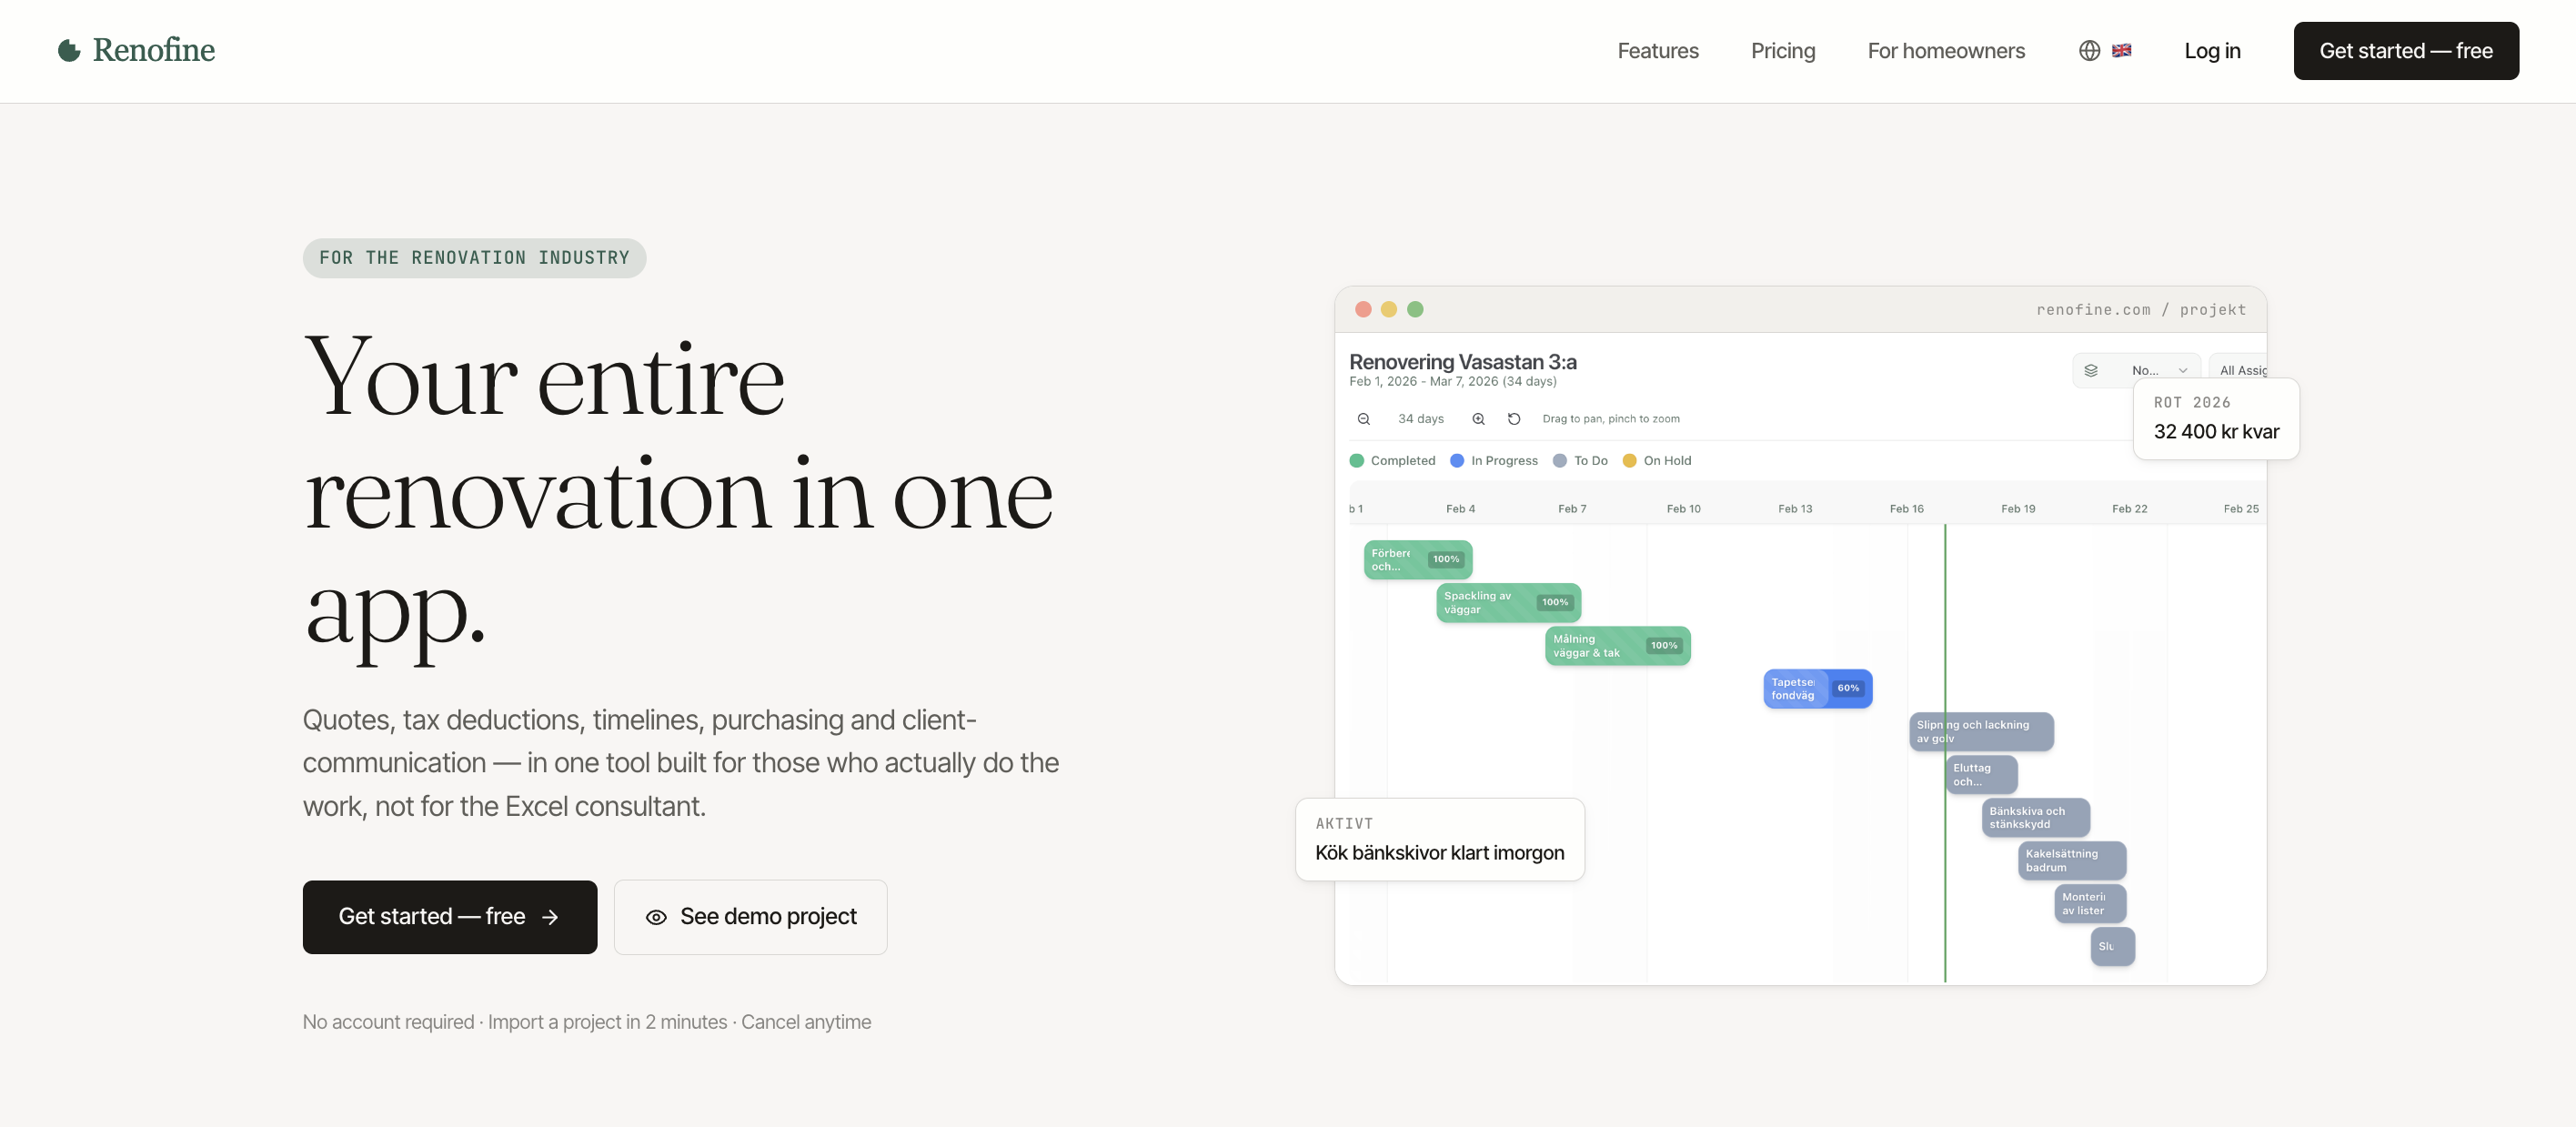The height and width of the screenshot is (1127, 2576).
Task: Click the Renofine leaf logo icon
Action: [69, 50]
